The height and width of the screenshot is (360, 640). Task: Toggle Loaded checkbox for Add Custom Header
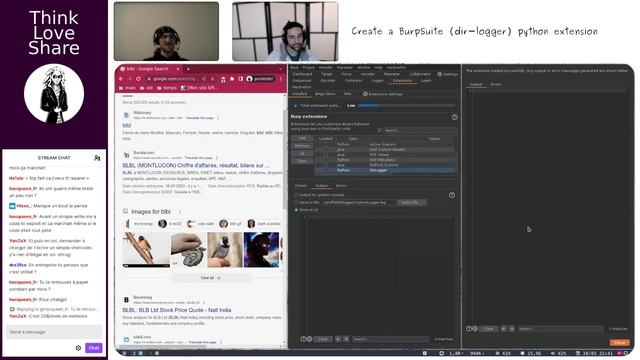(325, 149)
